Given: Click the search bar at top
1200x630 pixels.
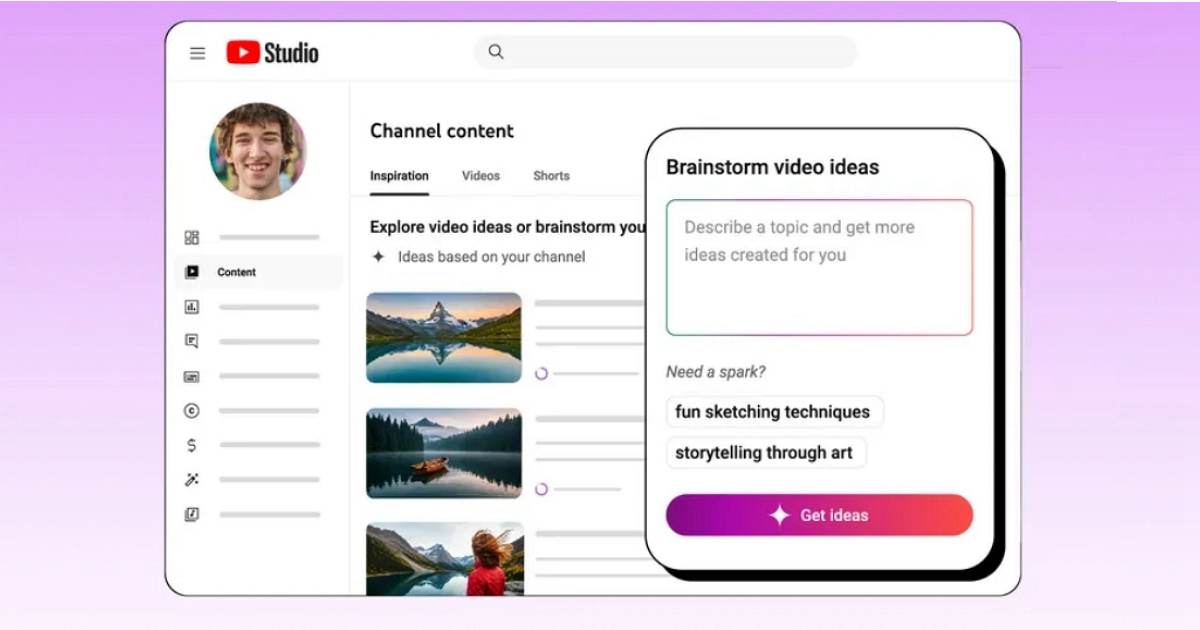Looking at the screenshot, I should coord(665,52).
